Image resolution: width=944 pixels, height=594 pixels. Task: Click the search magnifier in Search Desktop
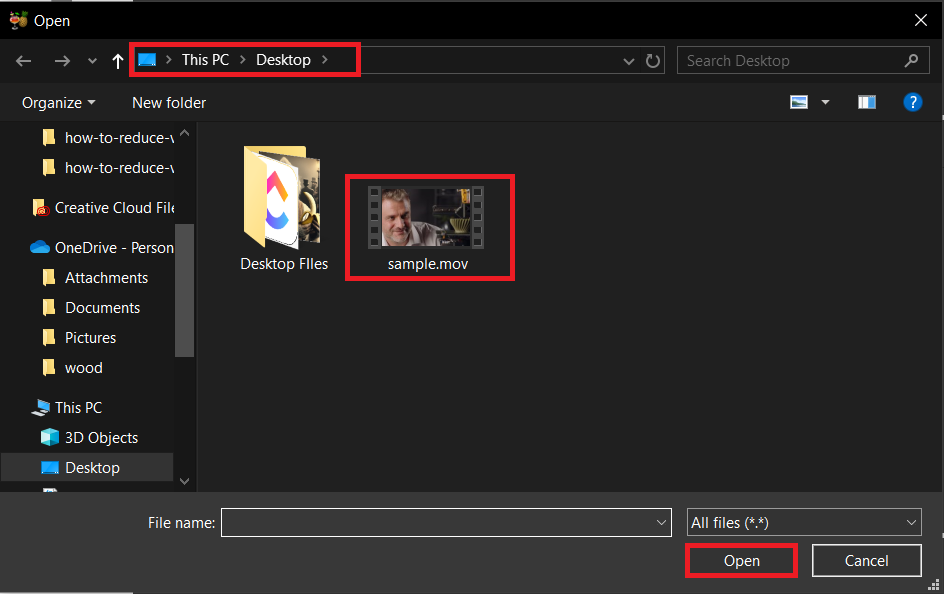[x=911, y=60]
